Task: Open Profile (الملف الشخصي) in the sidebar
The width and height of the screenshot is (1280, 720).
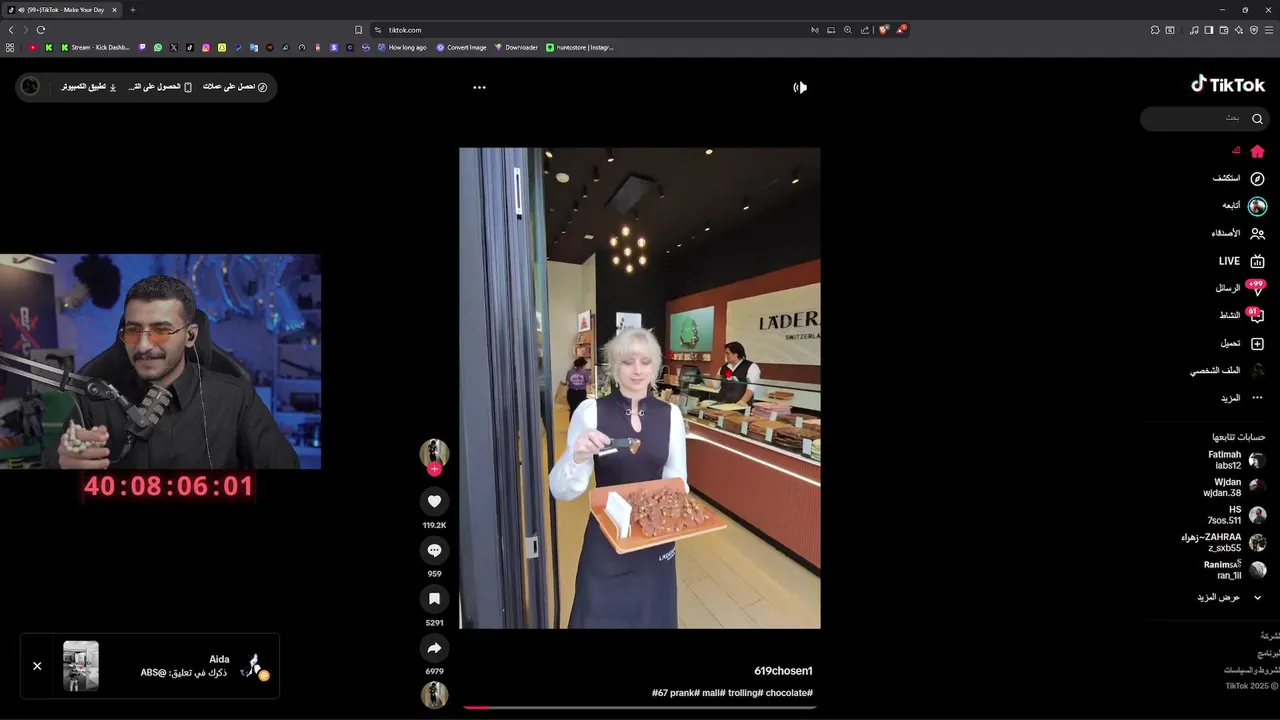Action: click(x=1227, y=370)
